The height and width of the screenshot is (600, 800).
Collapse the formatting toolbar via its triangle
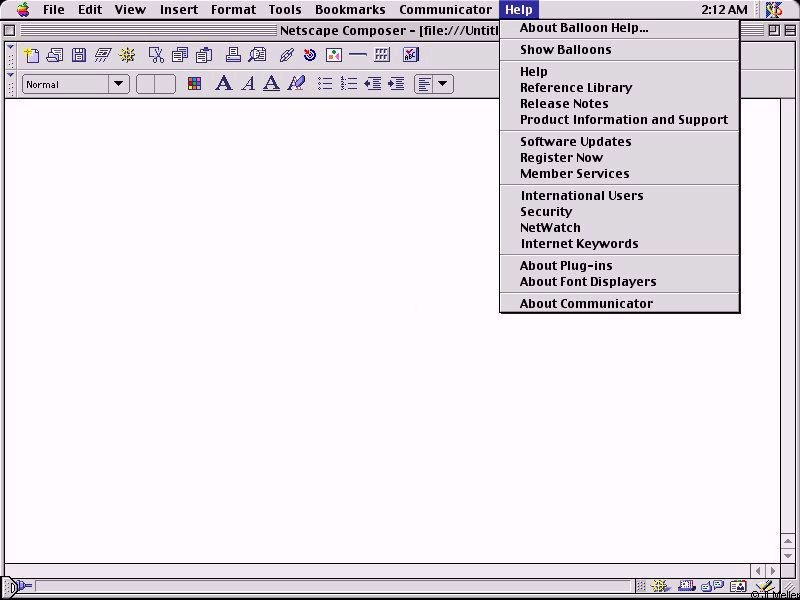pos(10,74)
